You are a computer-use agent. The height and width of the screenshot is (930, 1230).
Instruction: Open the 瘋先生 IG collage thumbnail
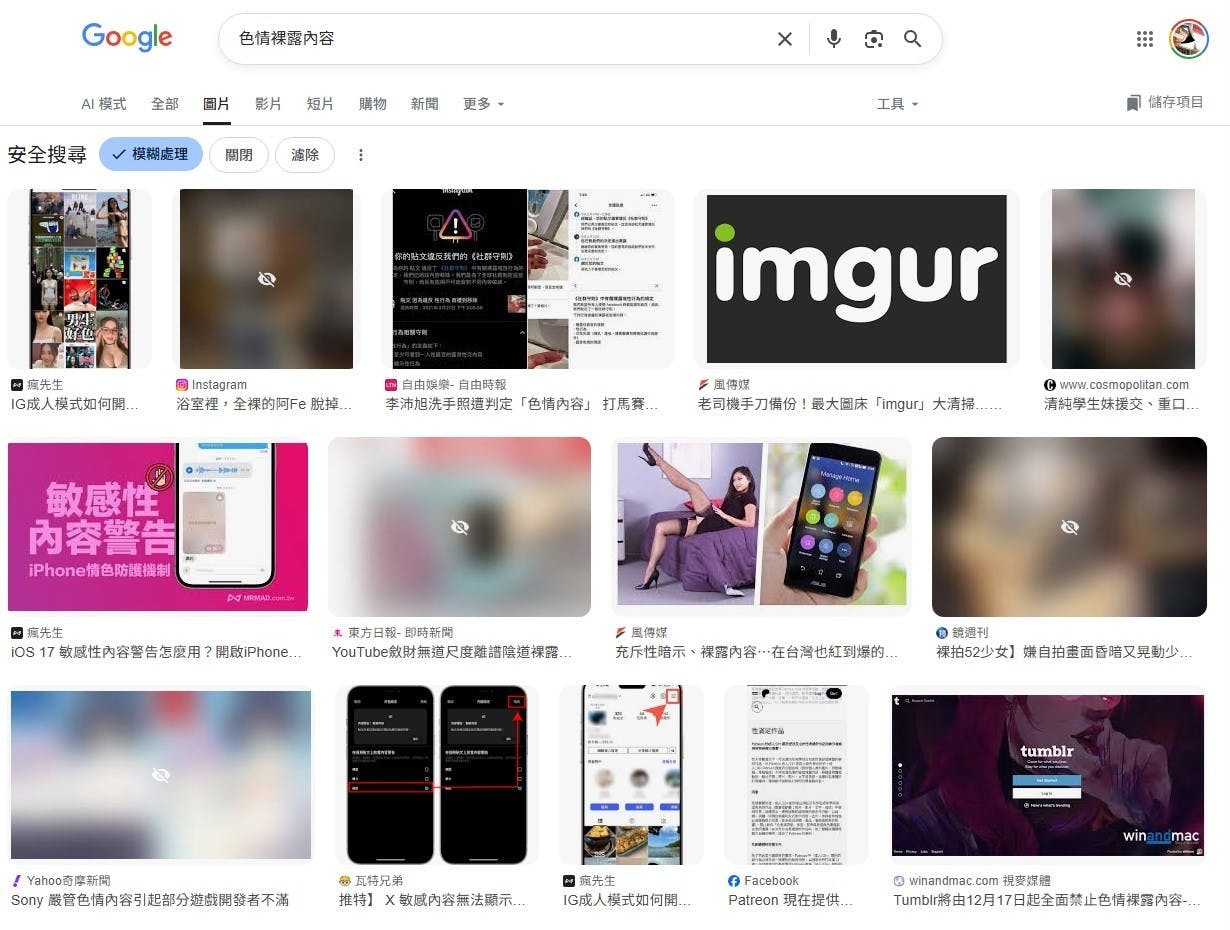click(x=80, y=279)
